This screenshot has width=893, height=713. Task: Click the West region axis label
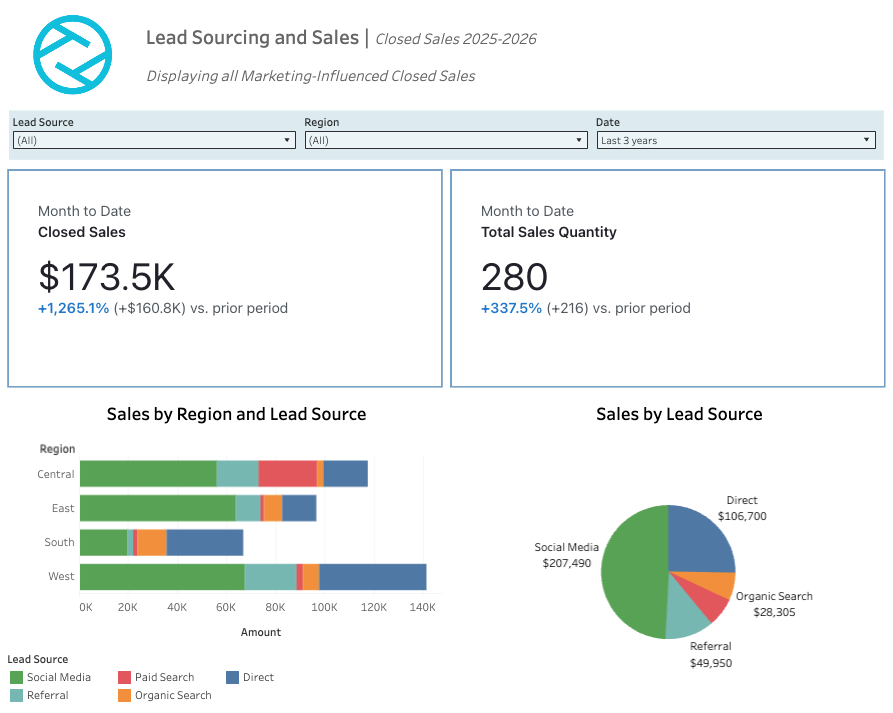(x=61, y=576)
